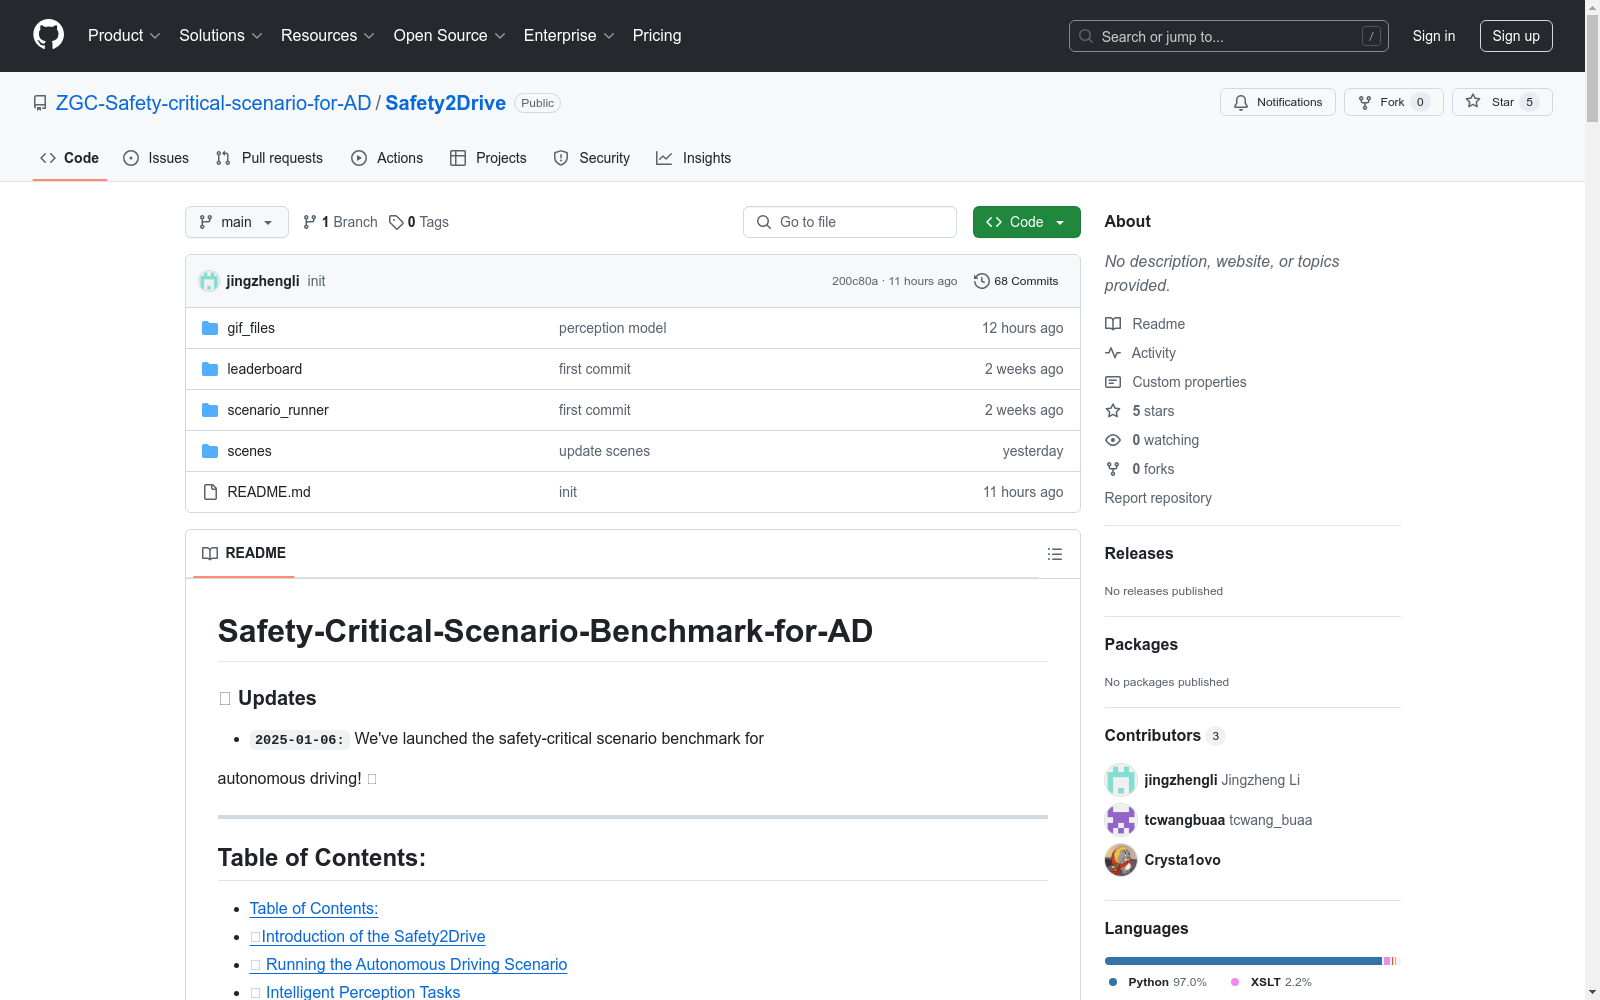Viewport: 1600px width, 1000px height.
Task: Expand the Enterprise menu
Action: pyautogui.click(x=570, y=36)
